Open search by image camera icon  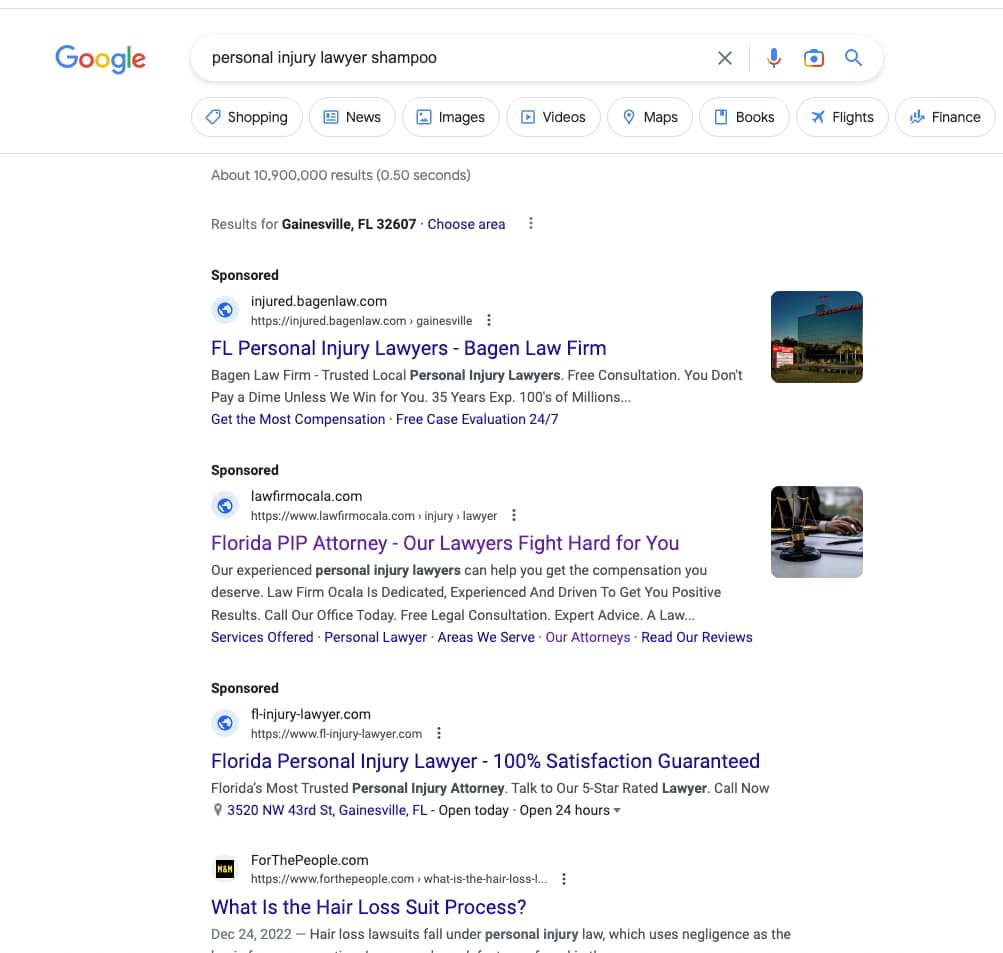pos(814,58)
